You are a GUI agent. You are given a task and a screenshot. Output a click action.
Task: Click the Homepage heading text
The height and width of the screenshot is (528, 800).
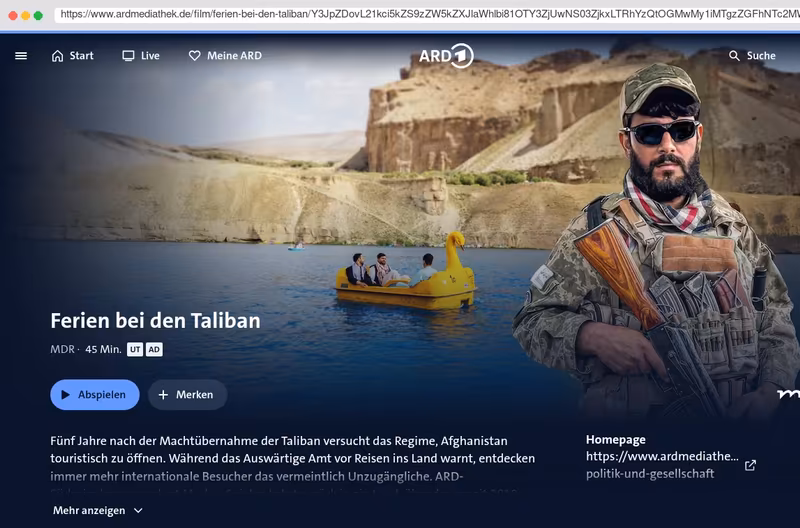[x=616, y=440]
